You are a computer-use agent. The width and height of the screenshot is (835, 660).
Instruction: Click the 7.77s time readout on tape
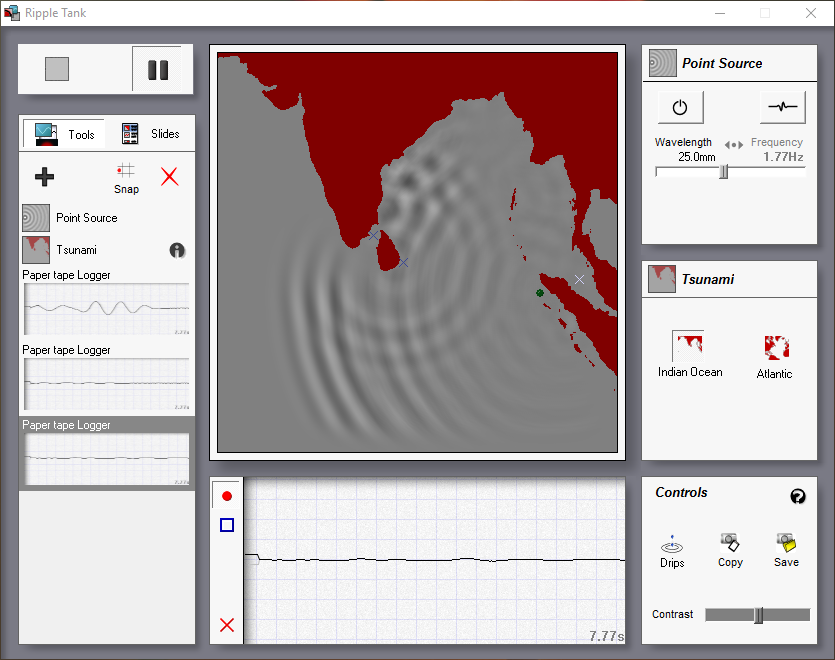607,636
